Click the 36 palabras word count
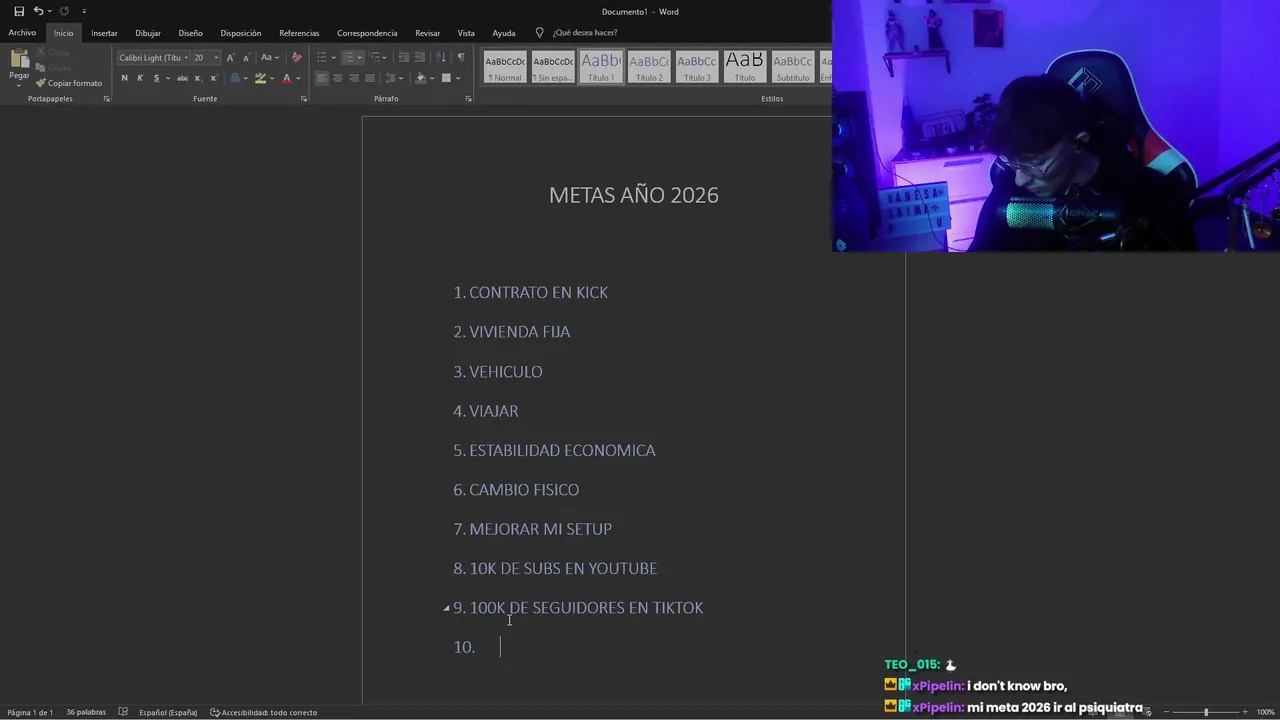 (86, 712)
